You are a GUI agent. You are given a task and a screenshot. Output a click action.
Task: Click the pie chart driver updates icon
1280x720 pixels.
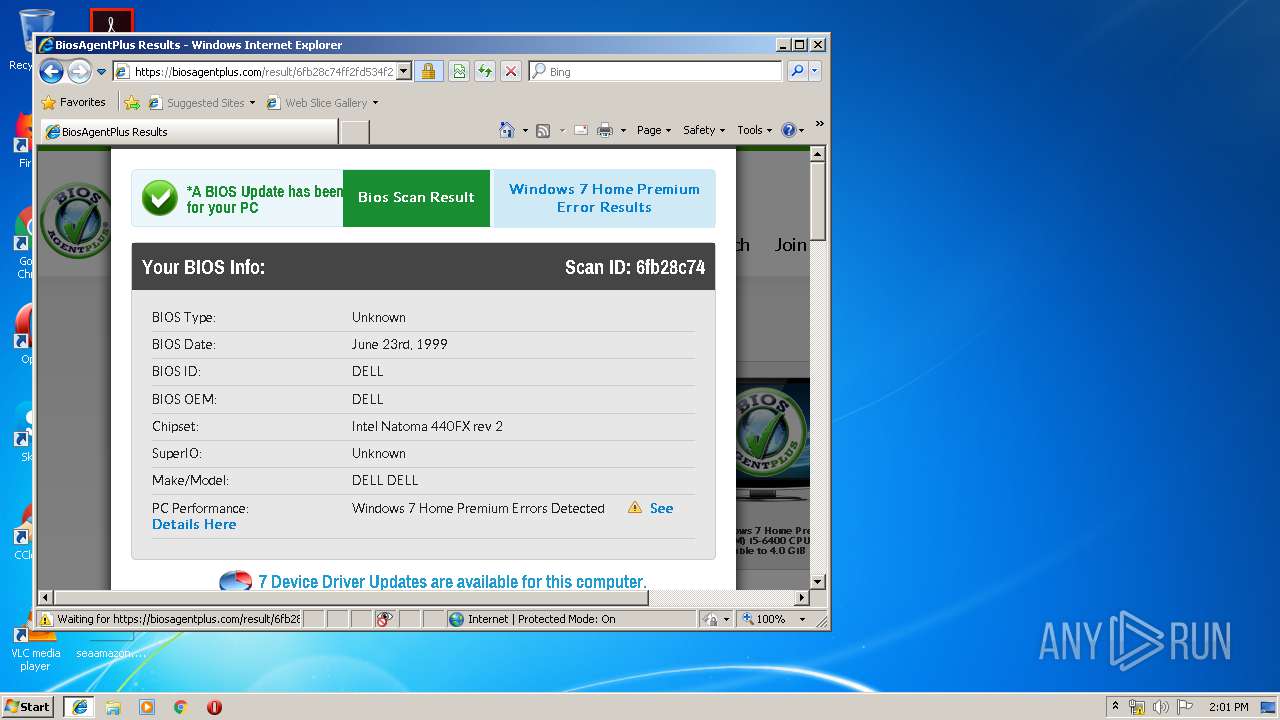235,581
